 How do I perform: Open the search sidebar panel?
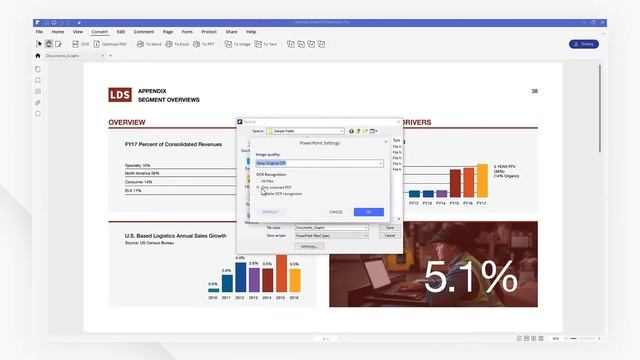pos(38,113)
